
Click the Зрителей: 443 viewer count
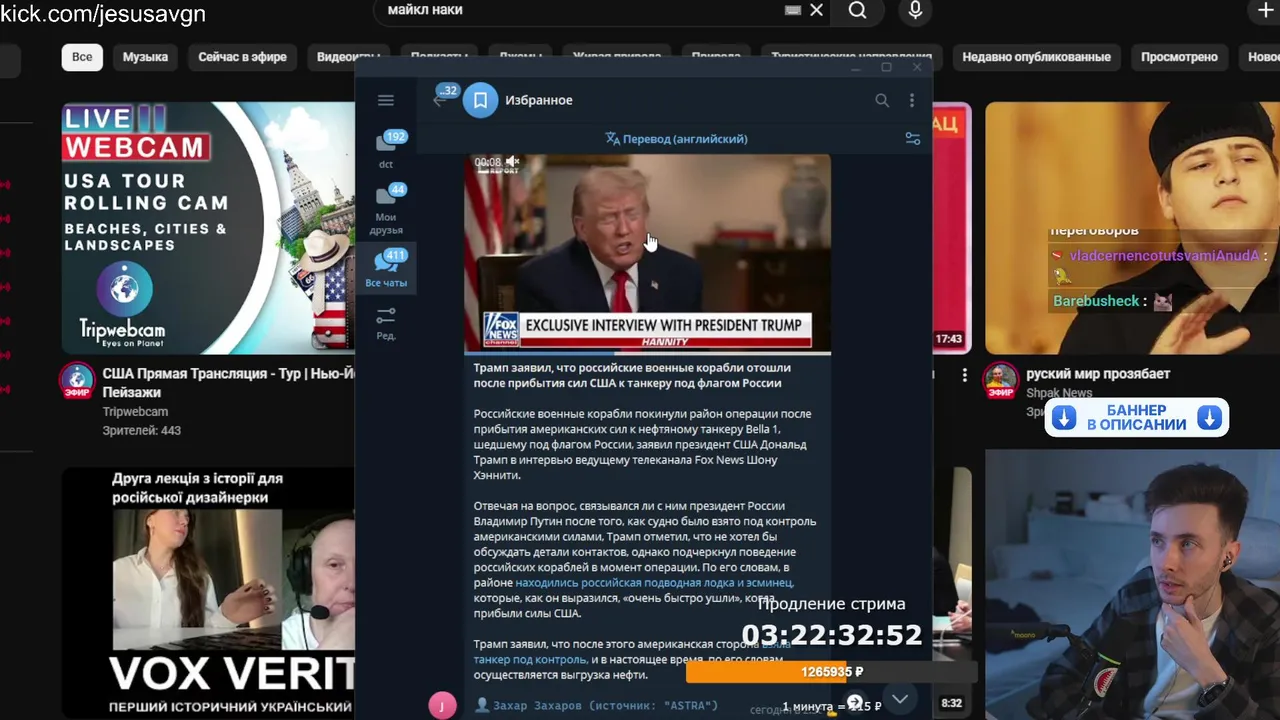coord(141,430)
